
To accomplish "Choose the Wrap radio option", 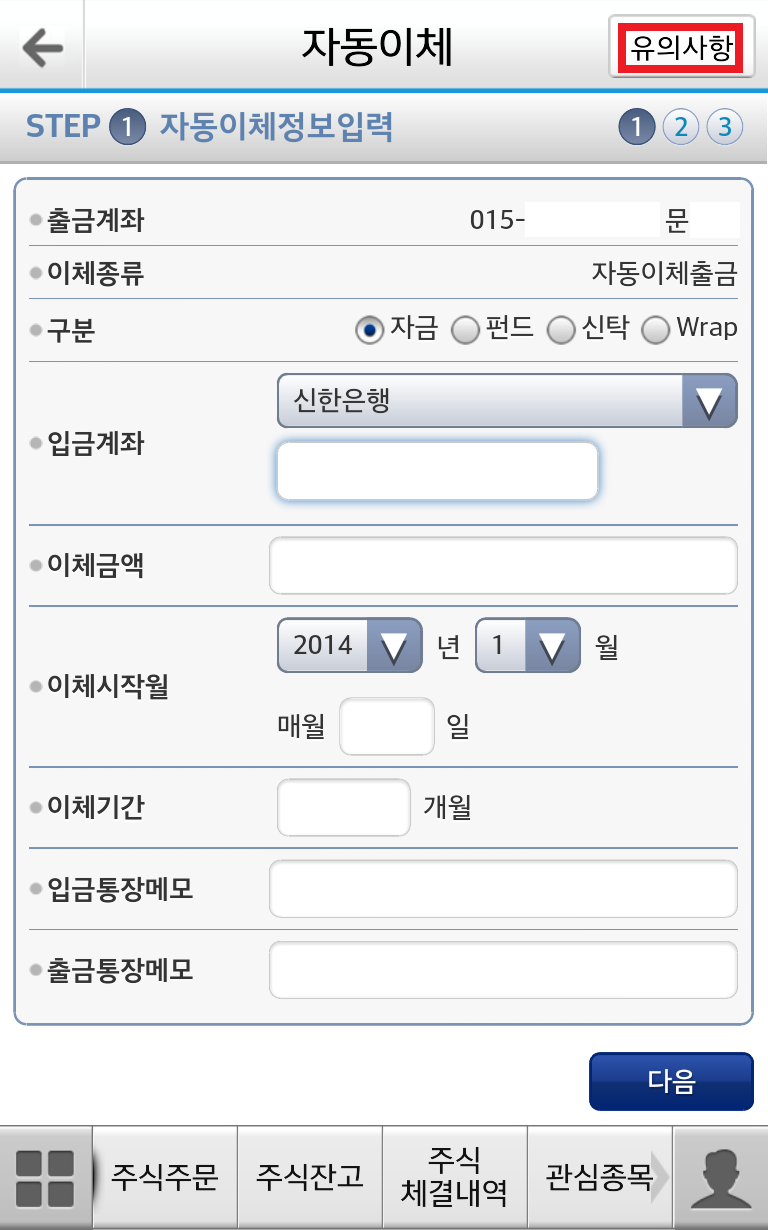I will click(689, 329).
